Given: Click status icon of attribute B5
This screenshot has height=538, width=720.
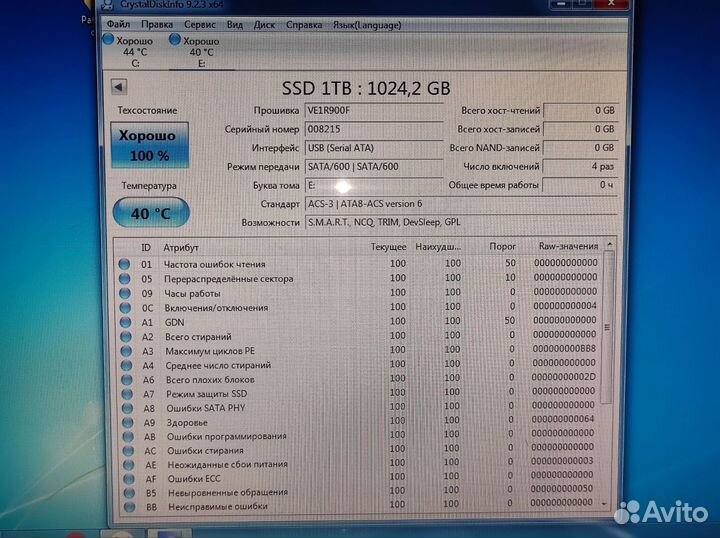Looking at the screenshot, I should click(129, 493).
